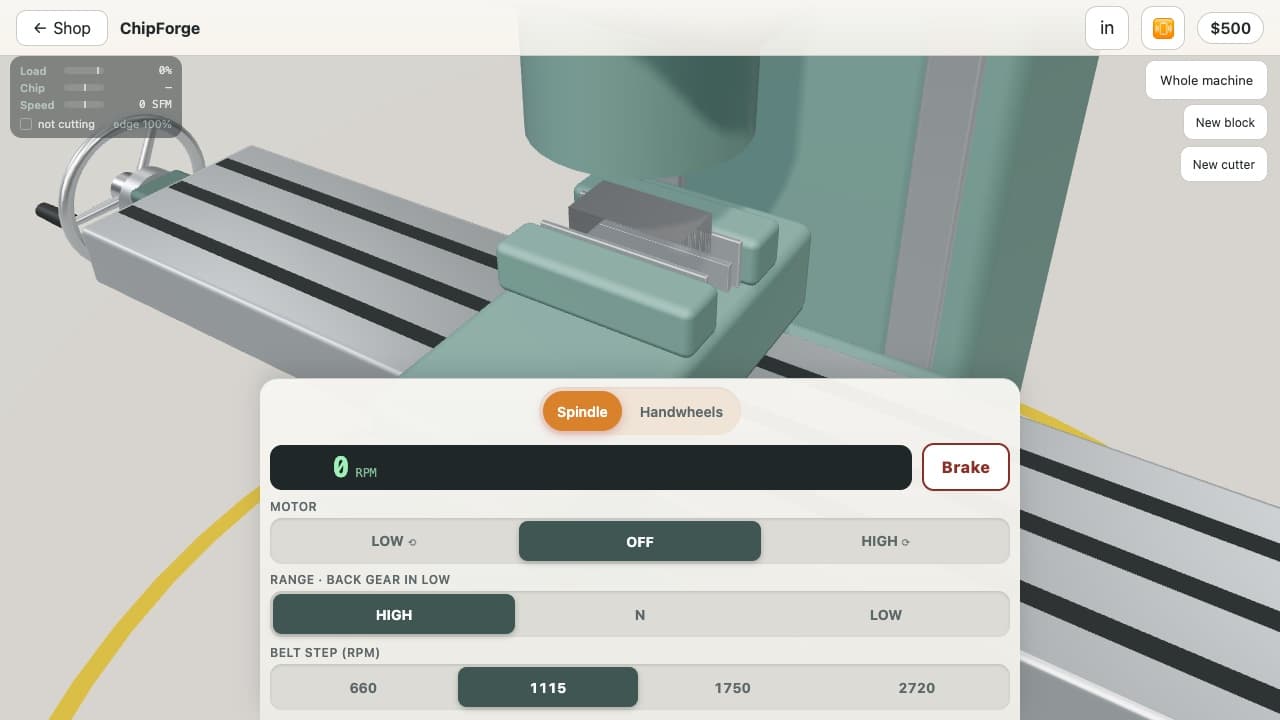Set motor to OFF

tap(640, 541)
